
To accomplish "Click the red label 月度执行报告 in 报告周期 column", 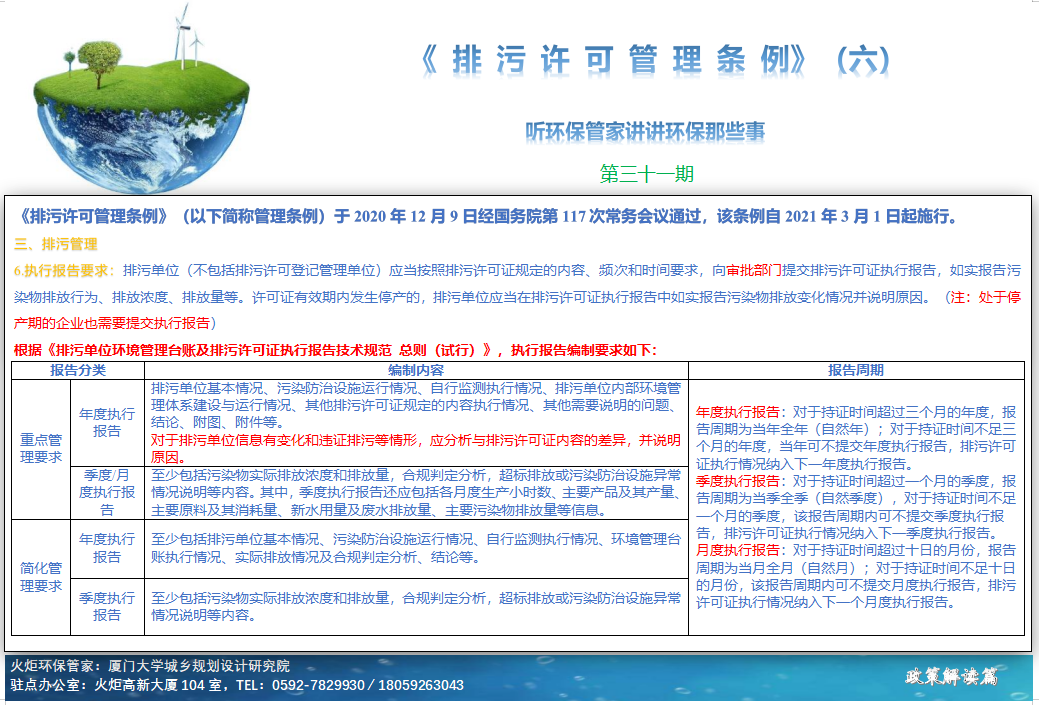I will (738, 550).
